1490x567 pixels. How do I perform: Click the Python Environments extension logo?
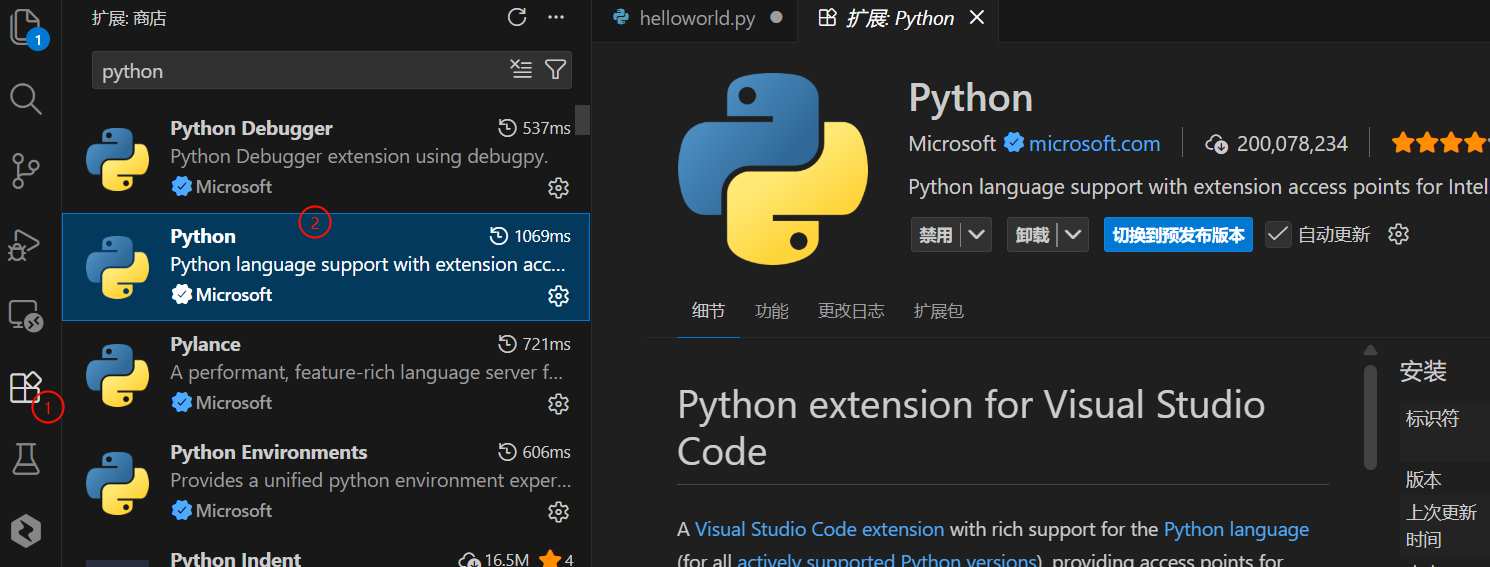(118, 483)
